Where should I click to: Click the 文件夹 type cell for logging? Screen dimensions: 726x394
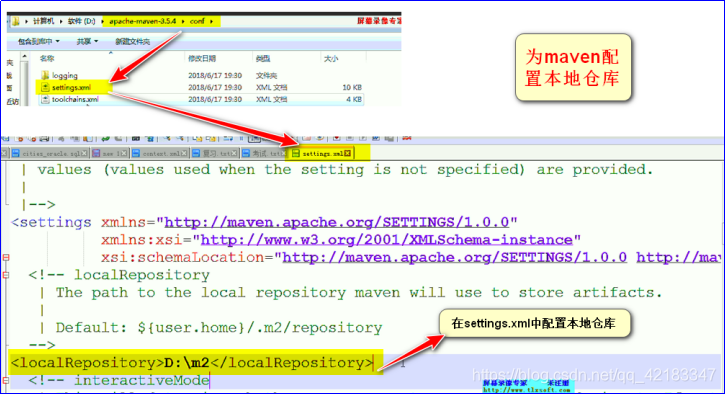266,75
